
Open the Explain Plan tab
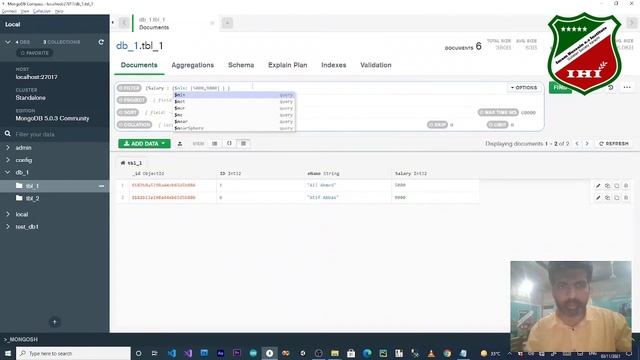(x=287, y=65)
